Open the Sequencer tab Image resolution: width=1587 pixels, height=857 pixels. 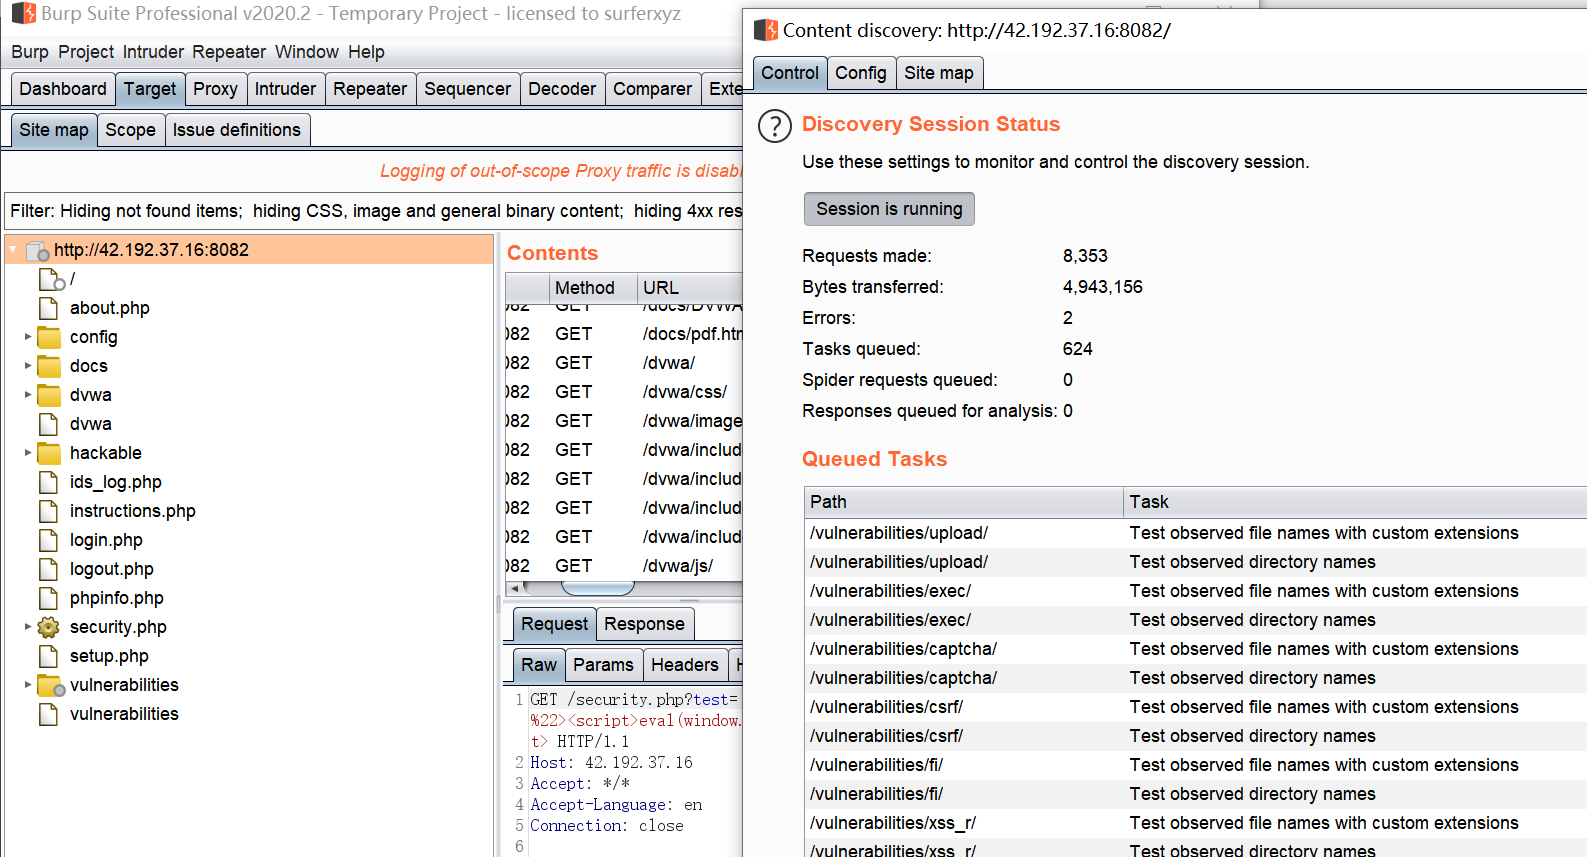(467, 89)
